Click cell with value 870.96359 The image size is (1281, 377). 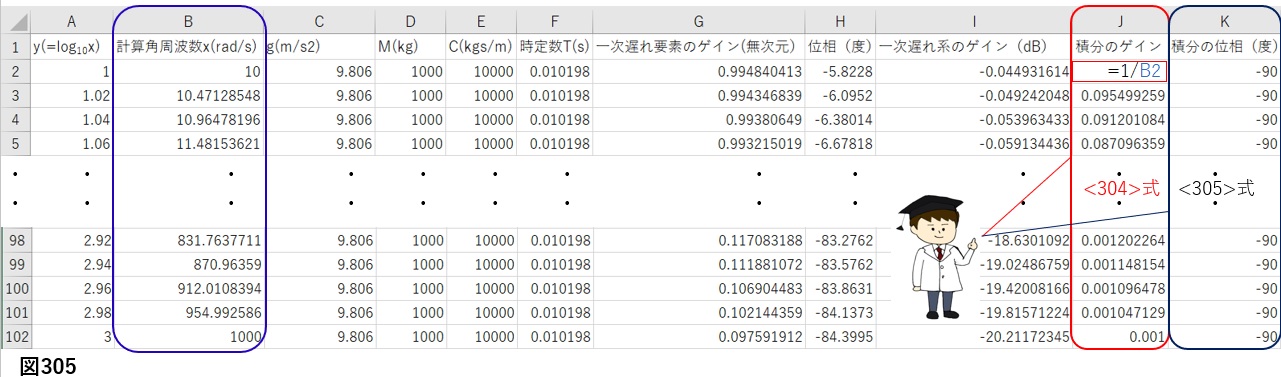coord(189,265)
